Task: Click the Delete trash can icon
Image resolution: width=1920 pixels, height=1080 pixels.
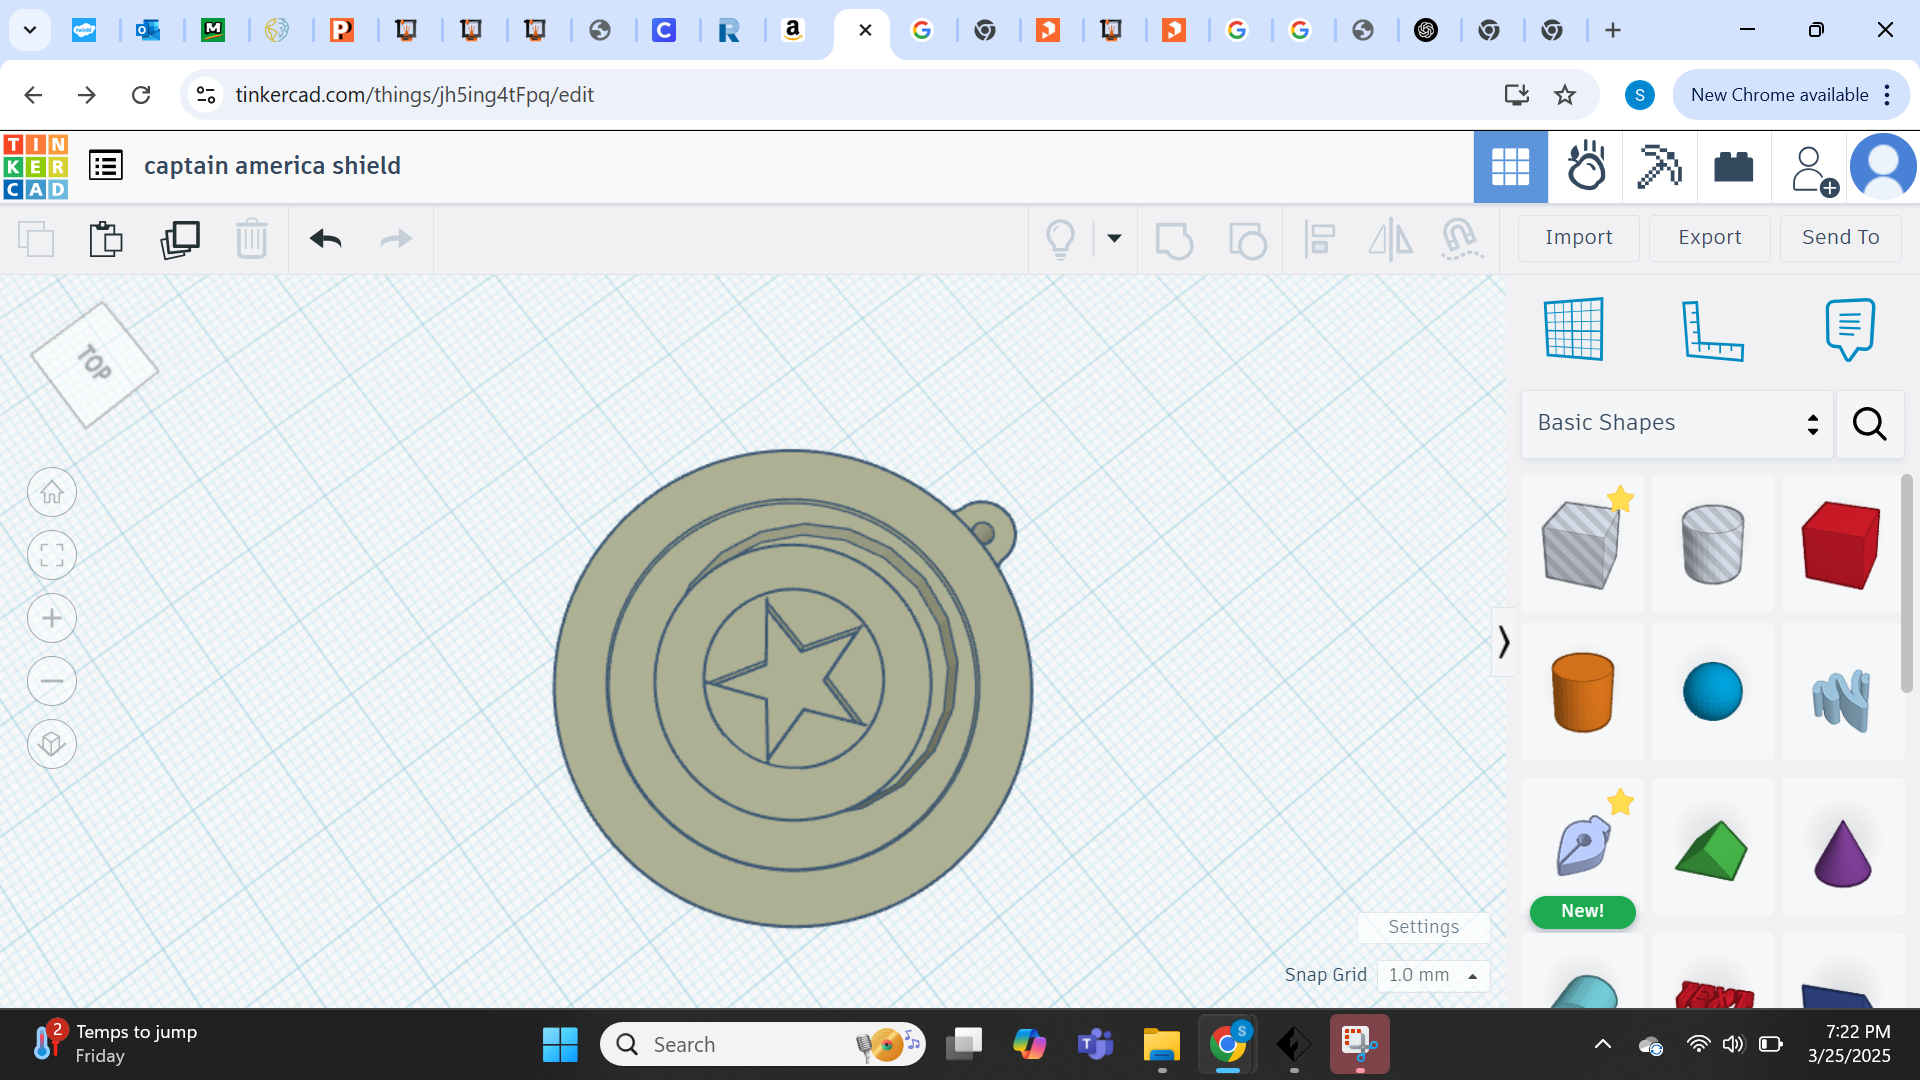Action: pyautogui.click(x=252, y=239)
